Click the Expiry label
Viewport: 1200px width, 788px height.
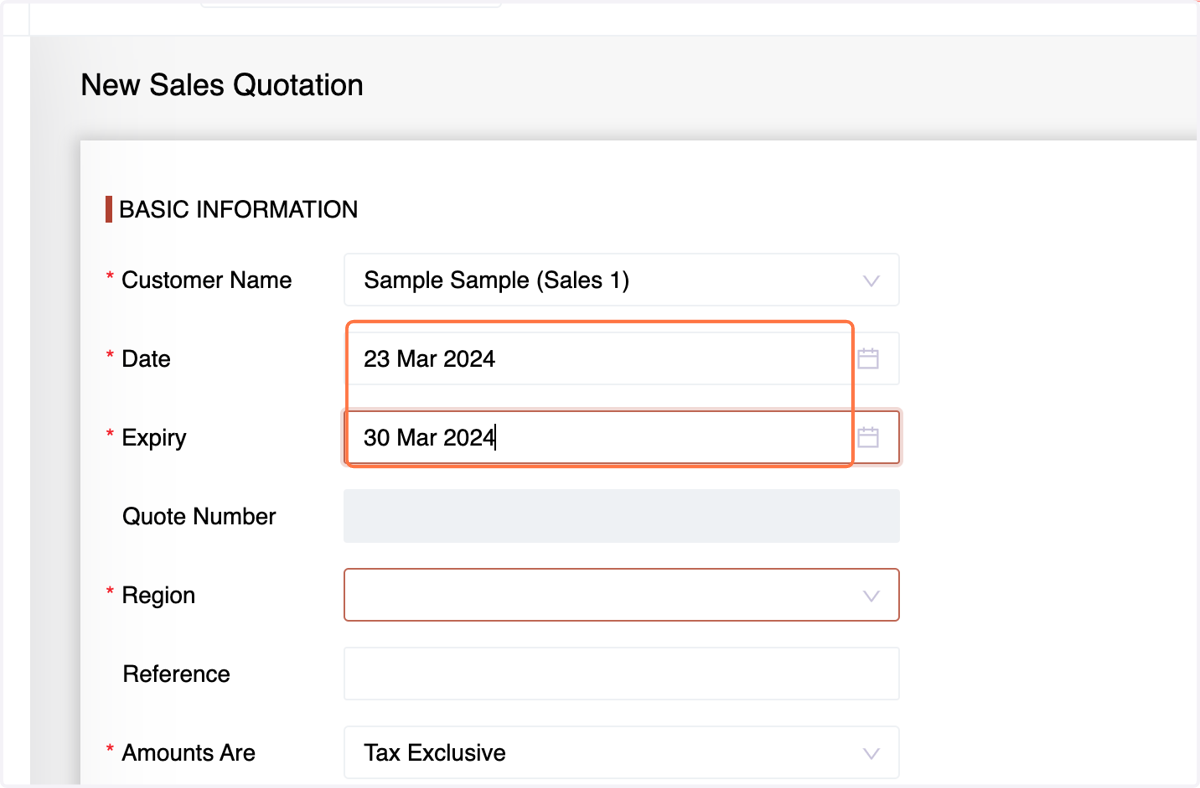tap(154, 438)
